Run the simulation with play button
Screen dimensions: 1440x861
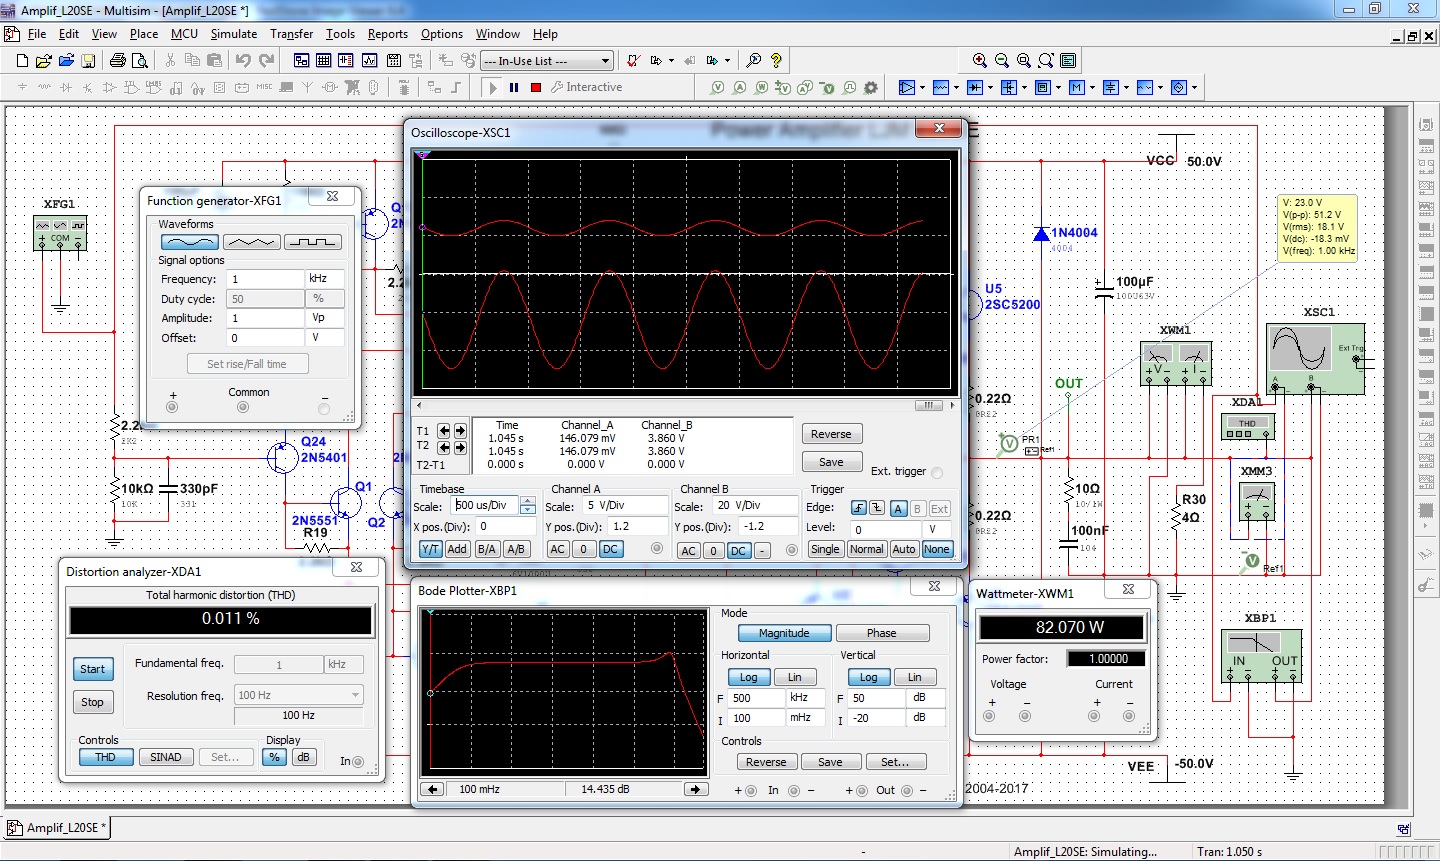pyautogui.click(x=492, y=88)
